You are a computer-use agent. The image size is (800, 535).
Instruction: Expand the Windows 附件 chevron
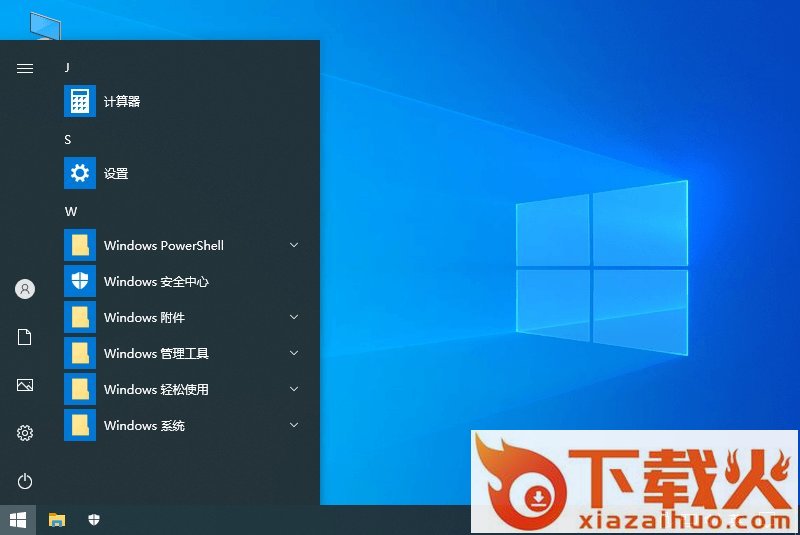(x=294, y=317)
